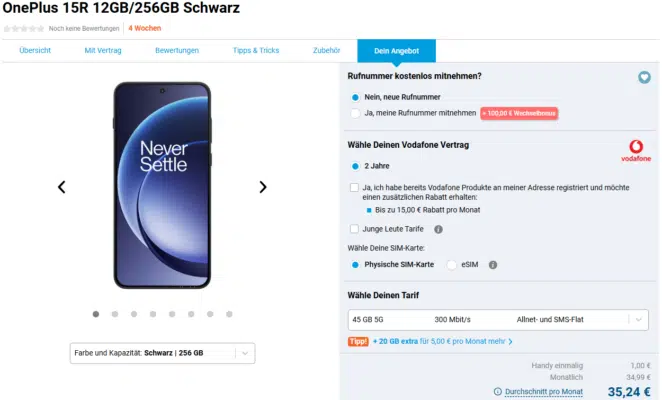The width and height of the screenshot is (662, 400).
Task: Click the OnePlus phone product image
Action: 163,185
